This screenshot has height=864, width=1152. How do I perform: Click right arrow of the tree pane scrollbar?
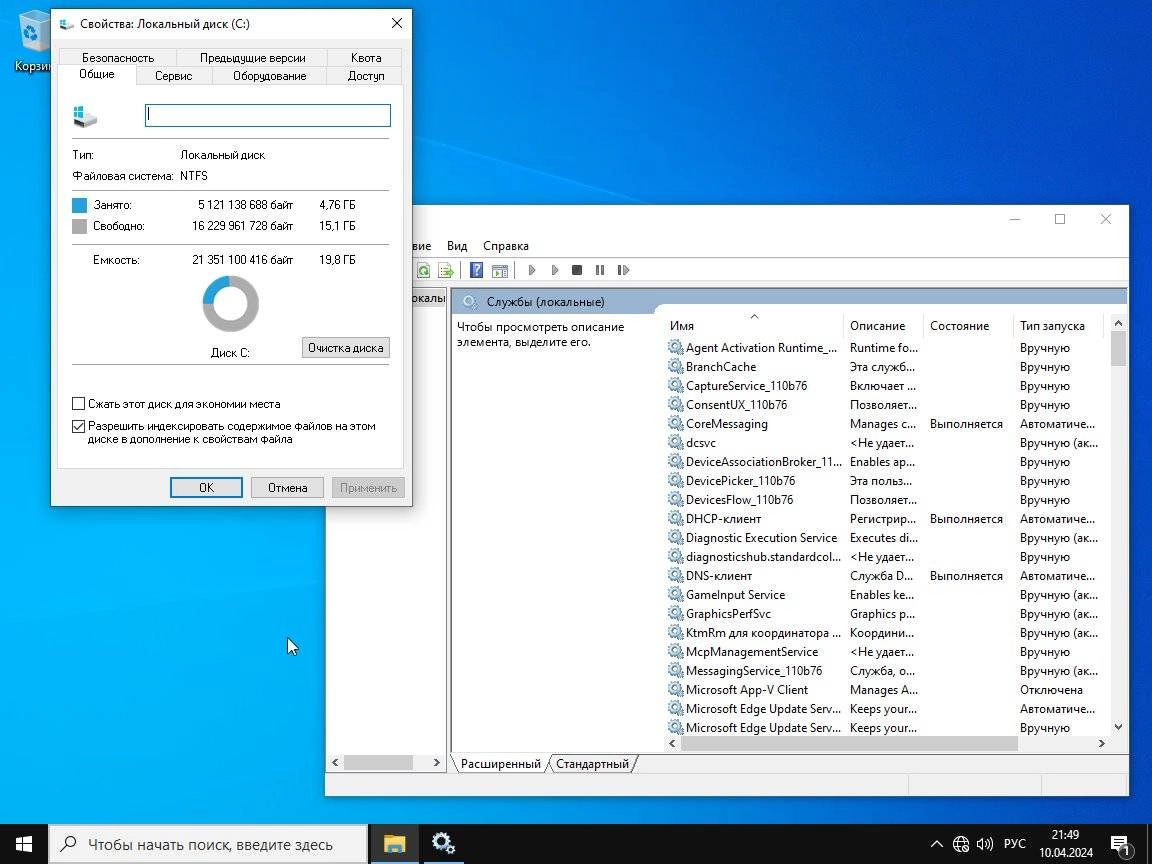tap(436, 763)
